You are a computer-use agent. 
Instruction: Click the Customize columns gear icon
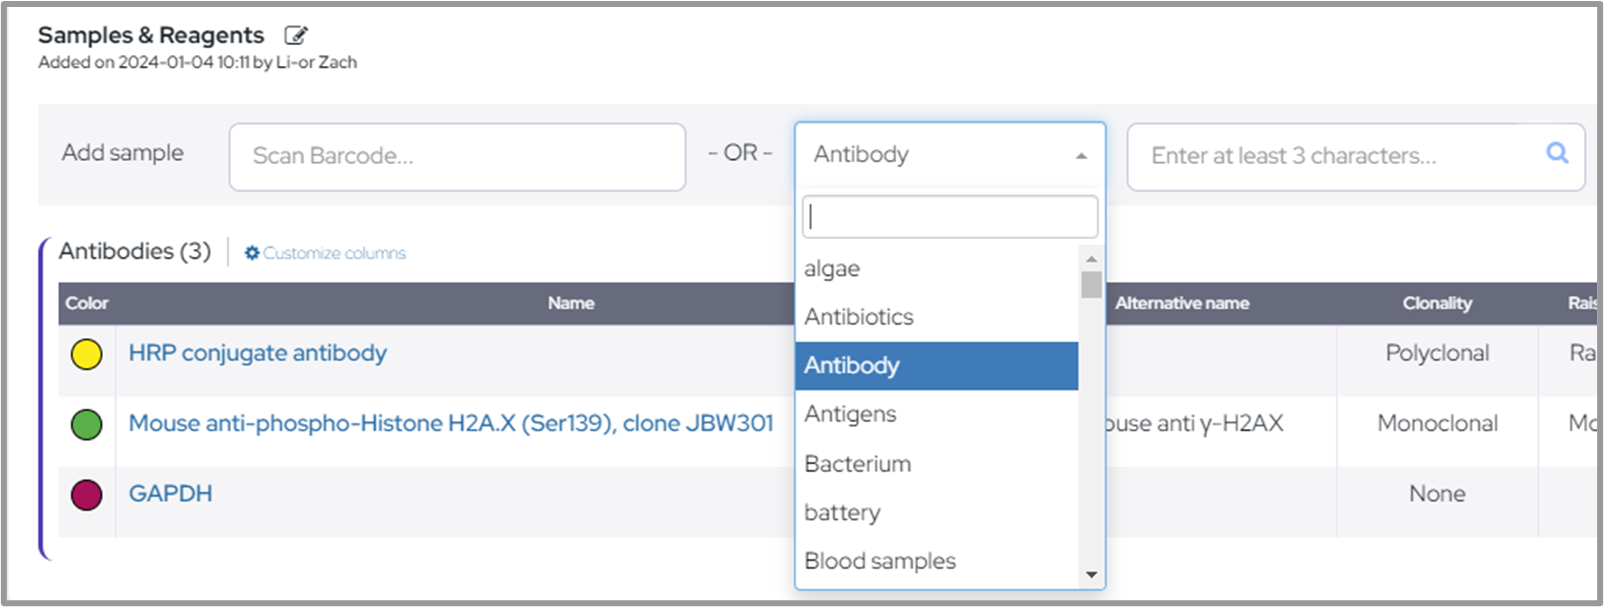click(x=252, y=253)
